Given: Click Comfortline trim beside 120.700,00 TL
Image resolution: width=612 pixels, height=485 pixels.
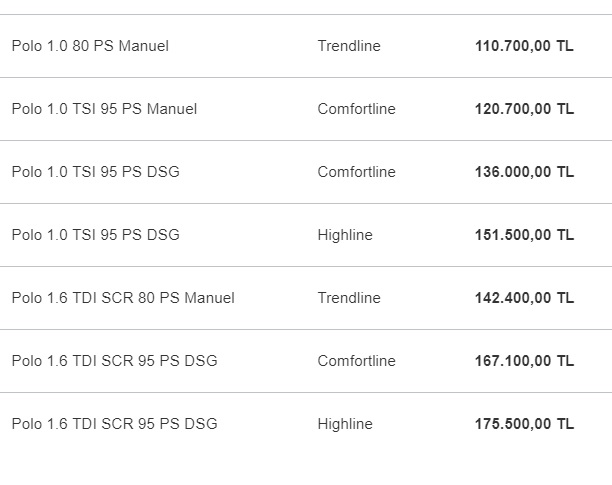Looking at the screenshot, I should (x=356, y=109).
